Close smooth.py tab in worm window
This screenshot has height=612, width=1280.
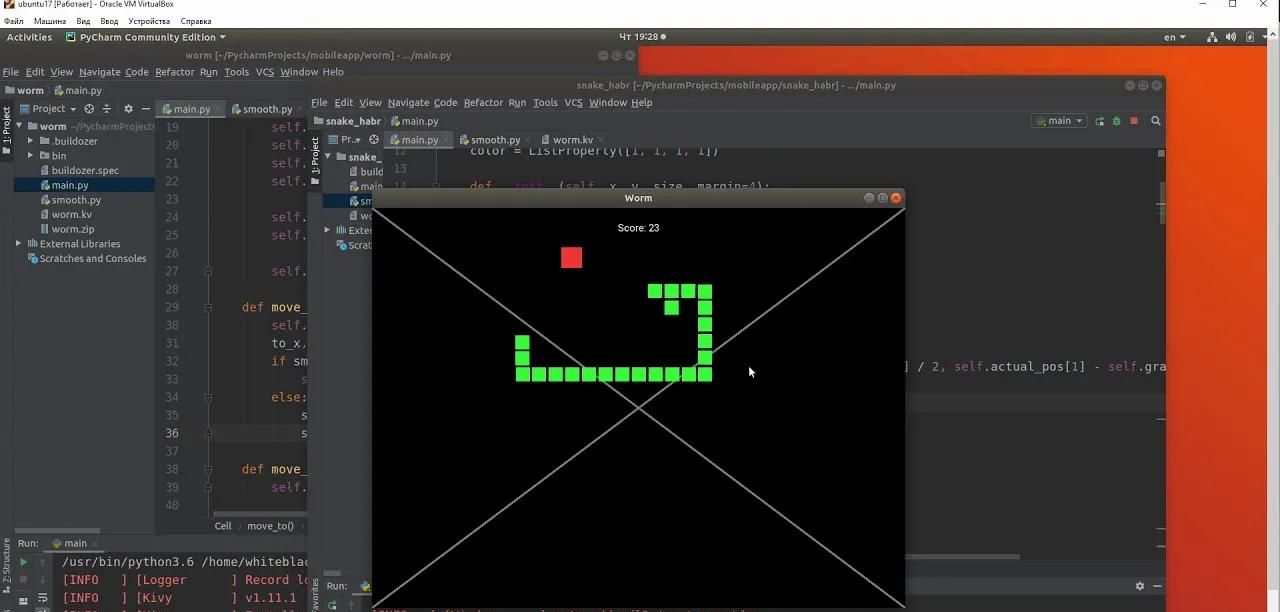(301, 109)
